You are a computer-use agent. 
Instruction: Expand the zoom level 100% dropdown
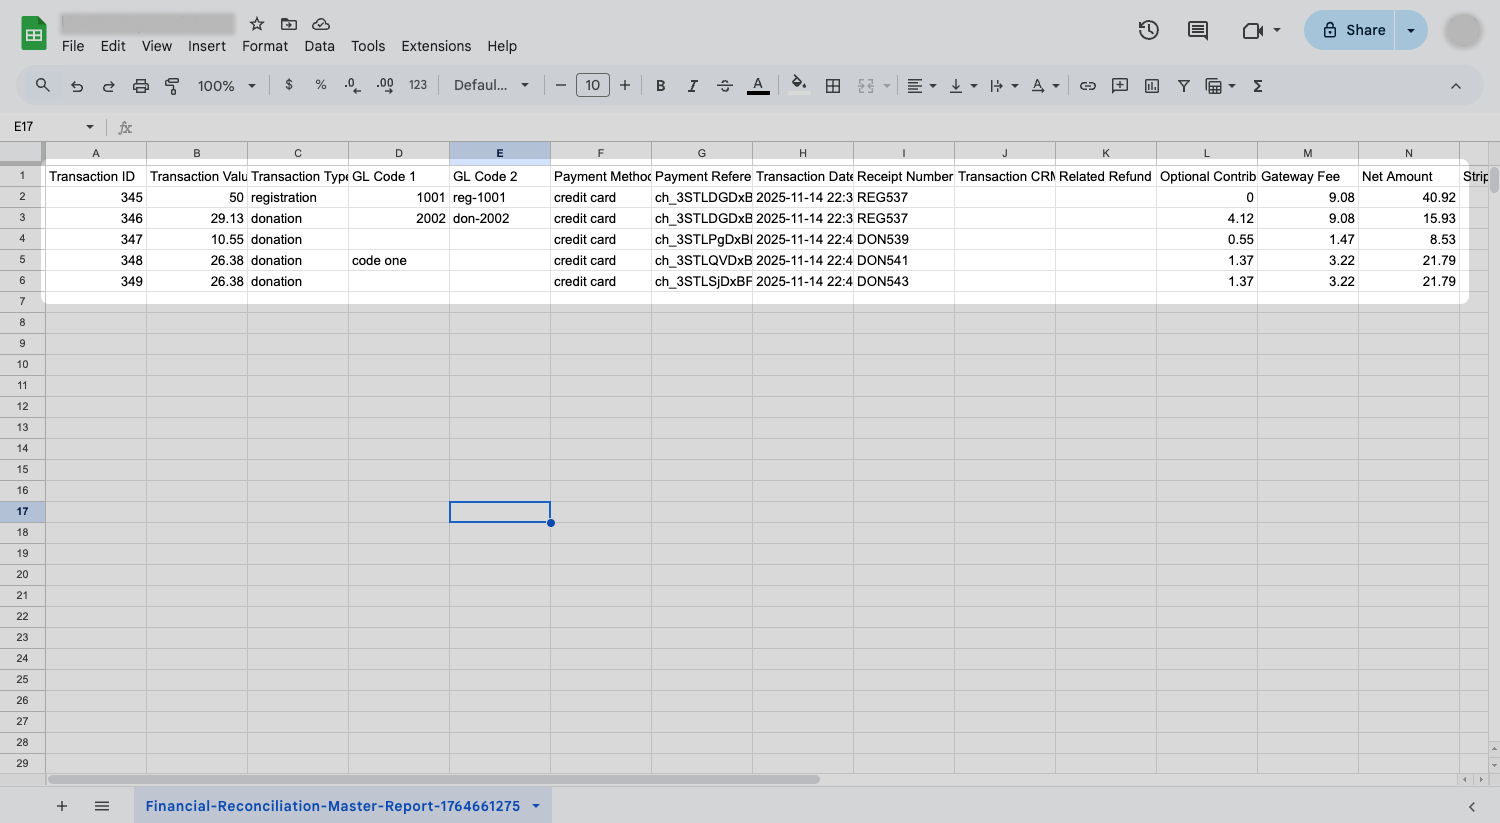(x=226, y=86)
